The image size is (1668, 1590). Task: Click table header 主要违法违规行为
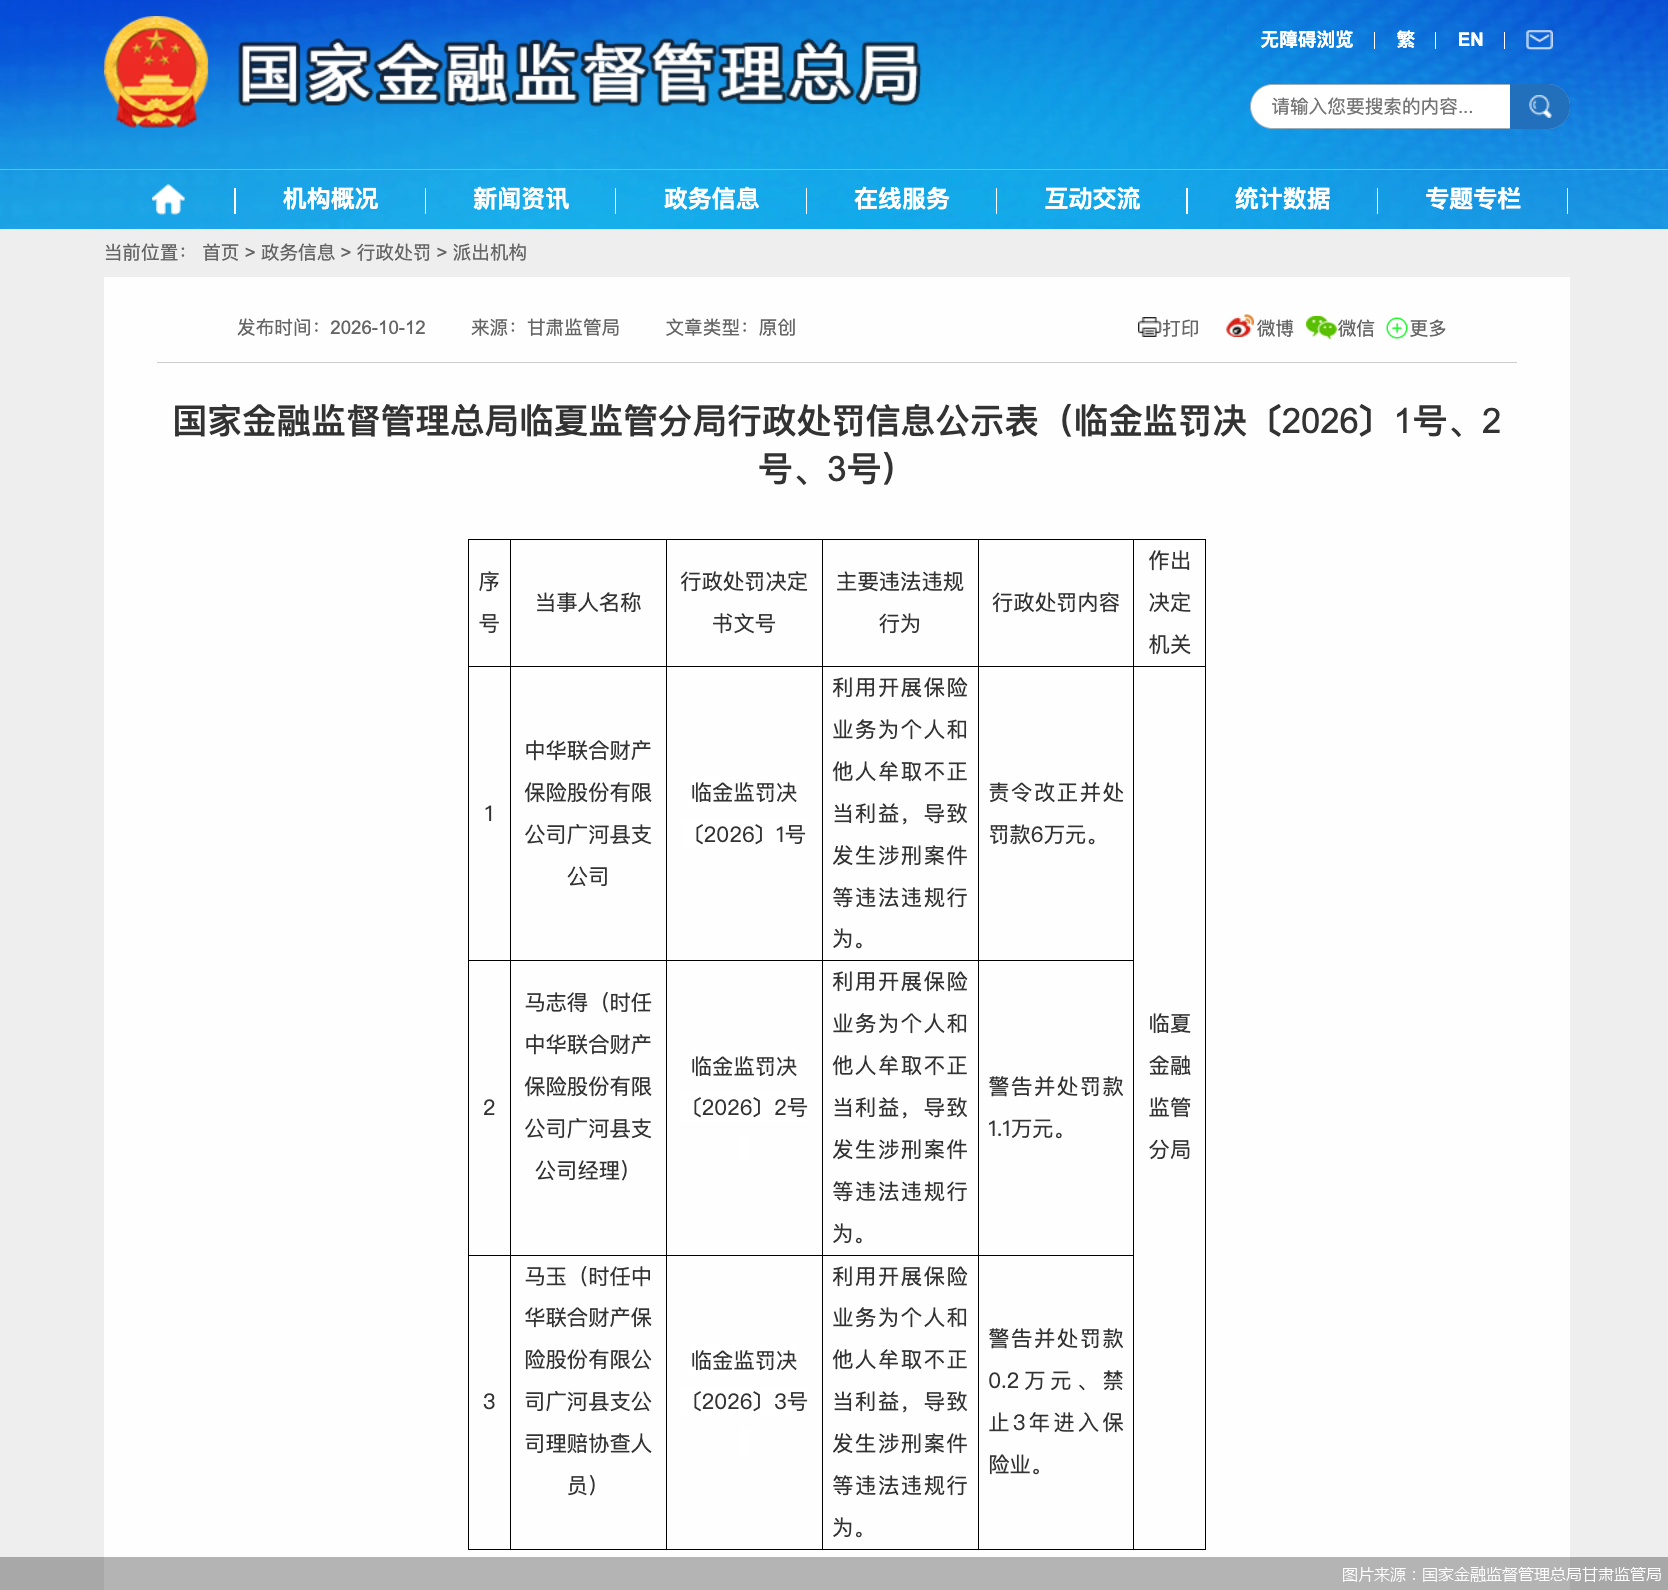900,603
